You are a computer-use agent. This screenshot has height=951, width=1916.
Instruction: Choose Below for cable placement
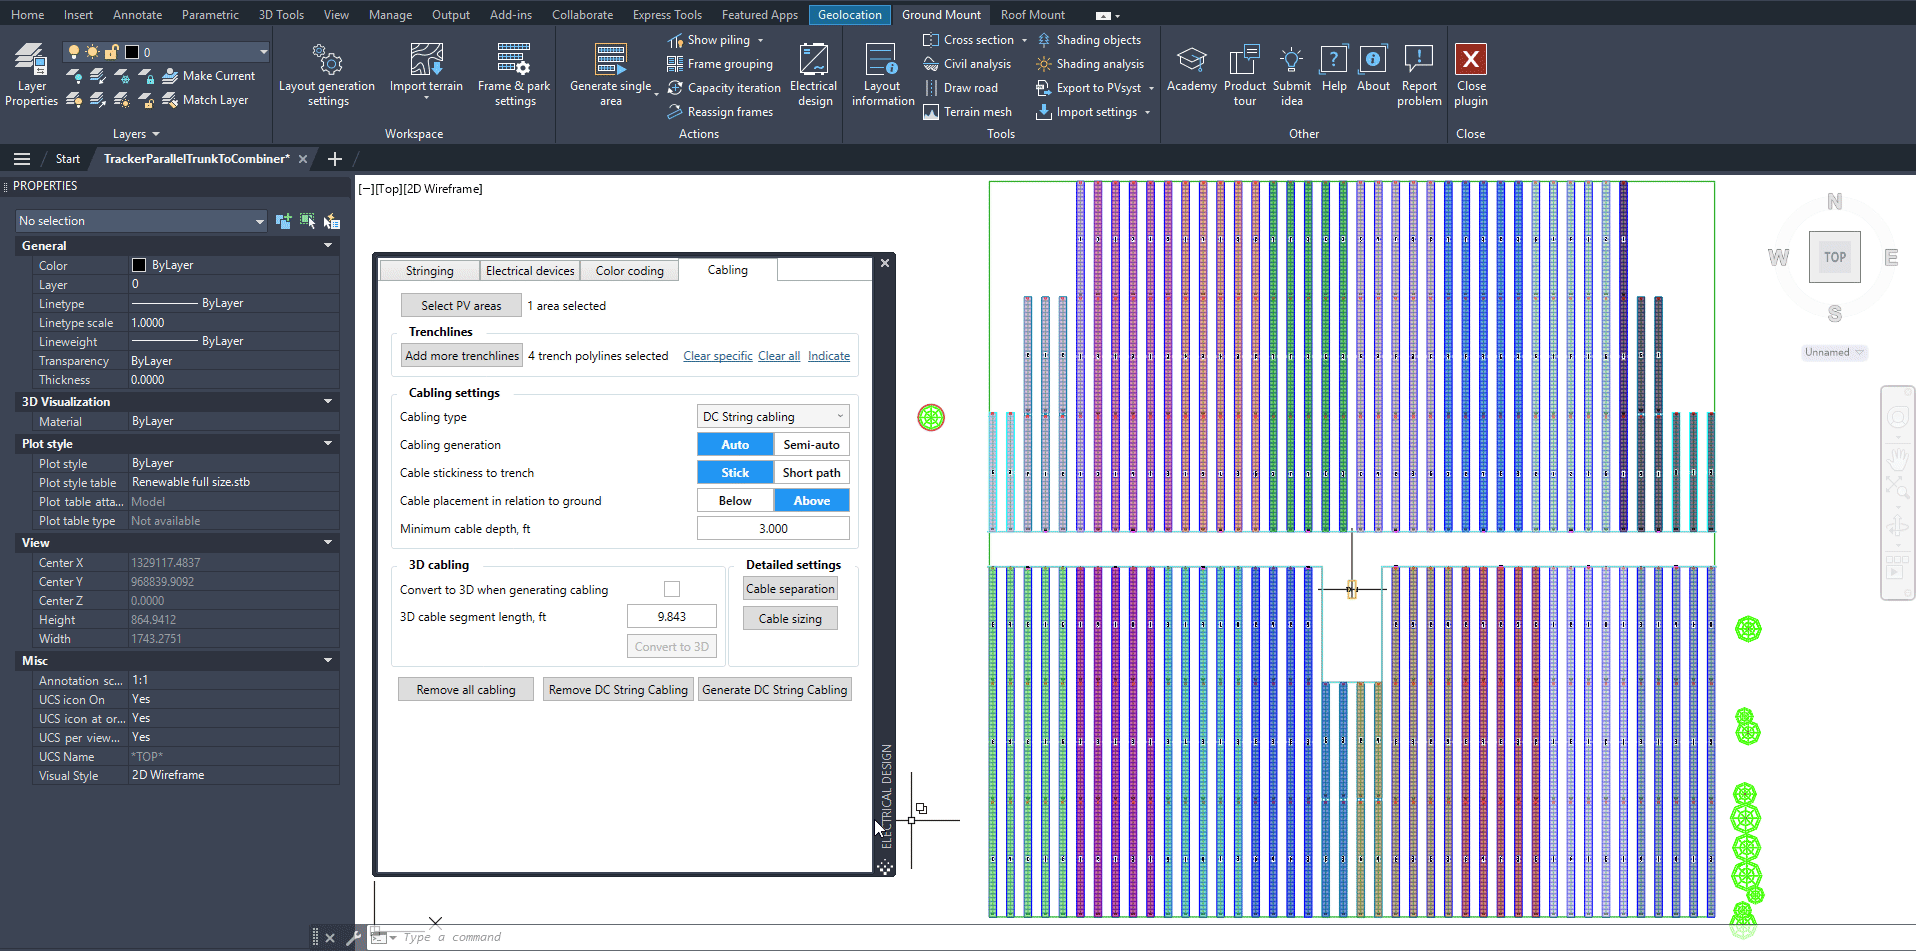click(735, 501)
